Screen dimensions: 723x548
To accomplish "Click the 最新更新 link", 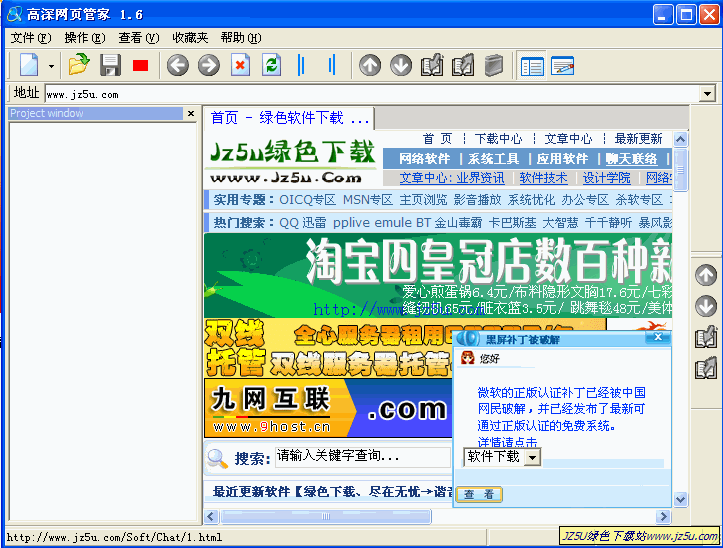I will [638, 138].
